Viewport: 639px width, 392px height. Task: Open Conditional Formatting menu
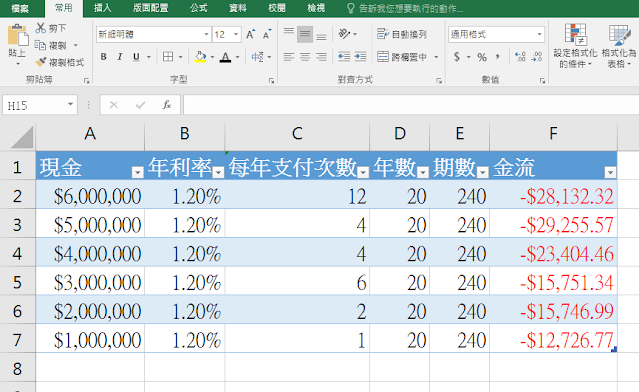(575, 46)
